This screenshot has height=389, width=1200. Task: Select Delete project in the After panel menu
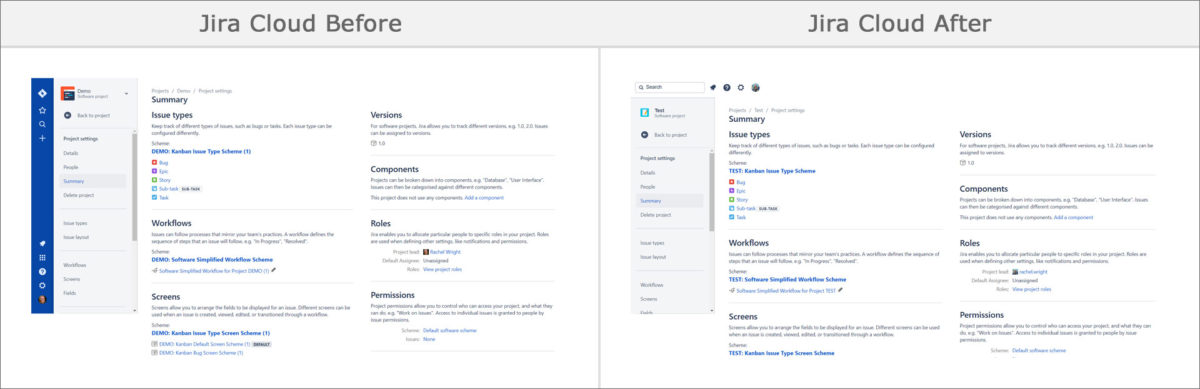[x=655, y=215]
